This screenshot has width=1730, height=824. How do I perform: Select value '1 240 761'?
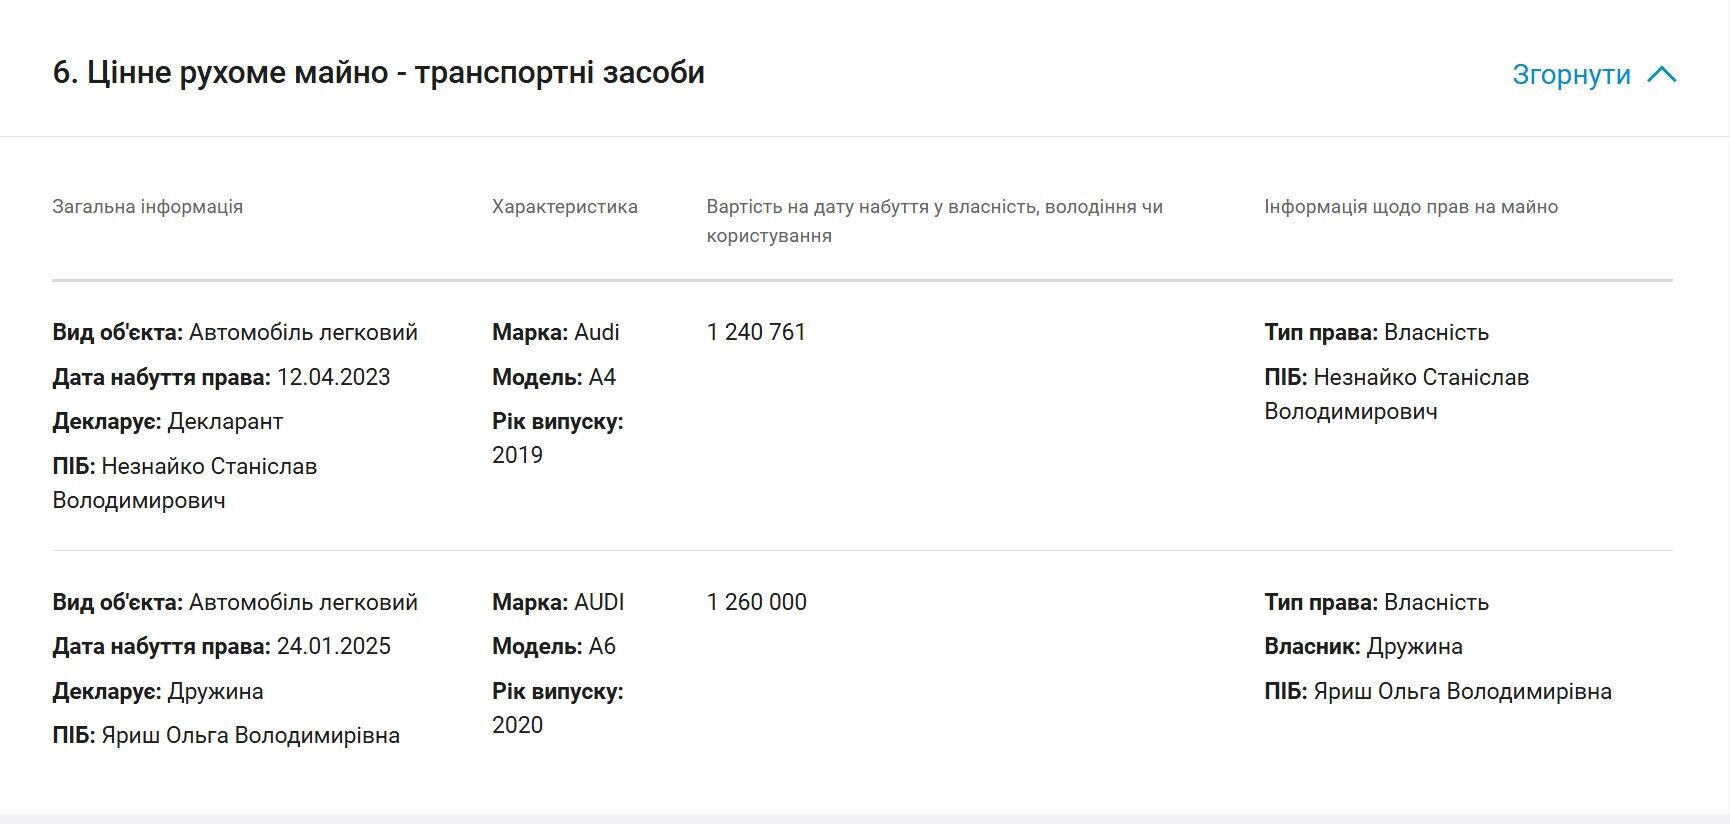pos(756,332)
